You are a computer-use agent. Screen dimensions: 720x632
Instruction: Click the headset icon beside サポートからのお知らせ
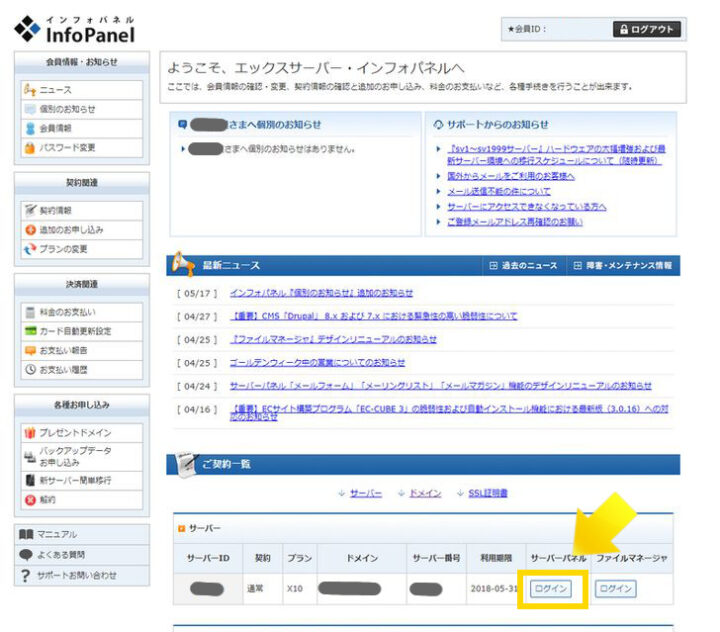439,124
